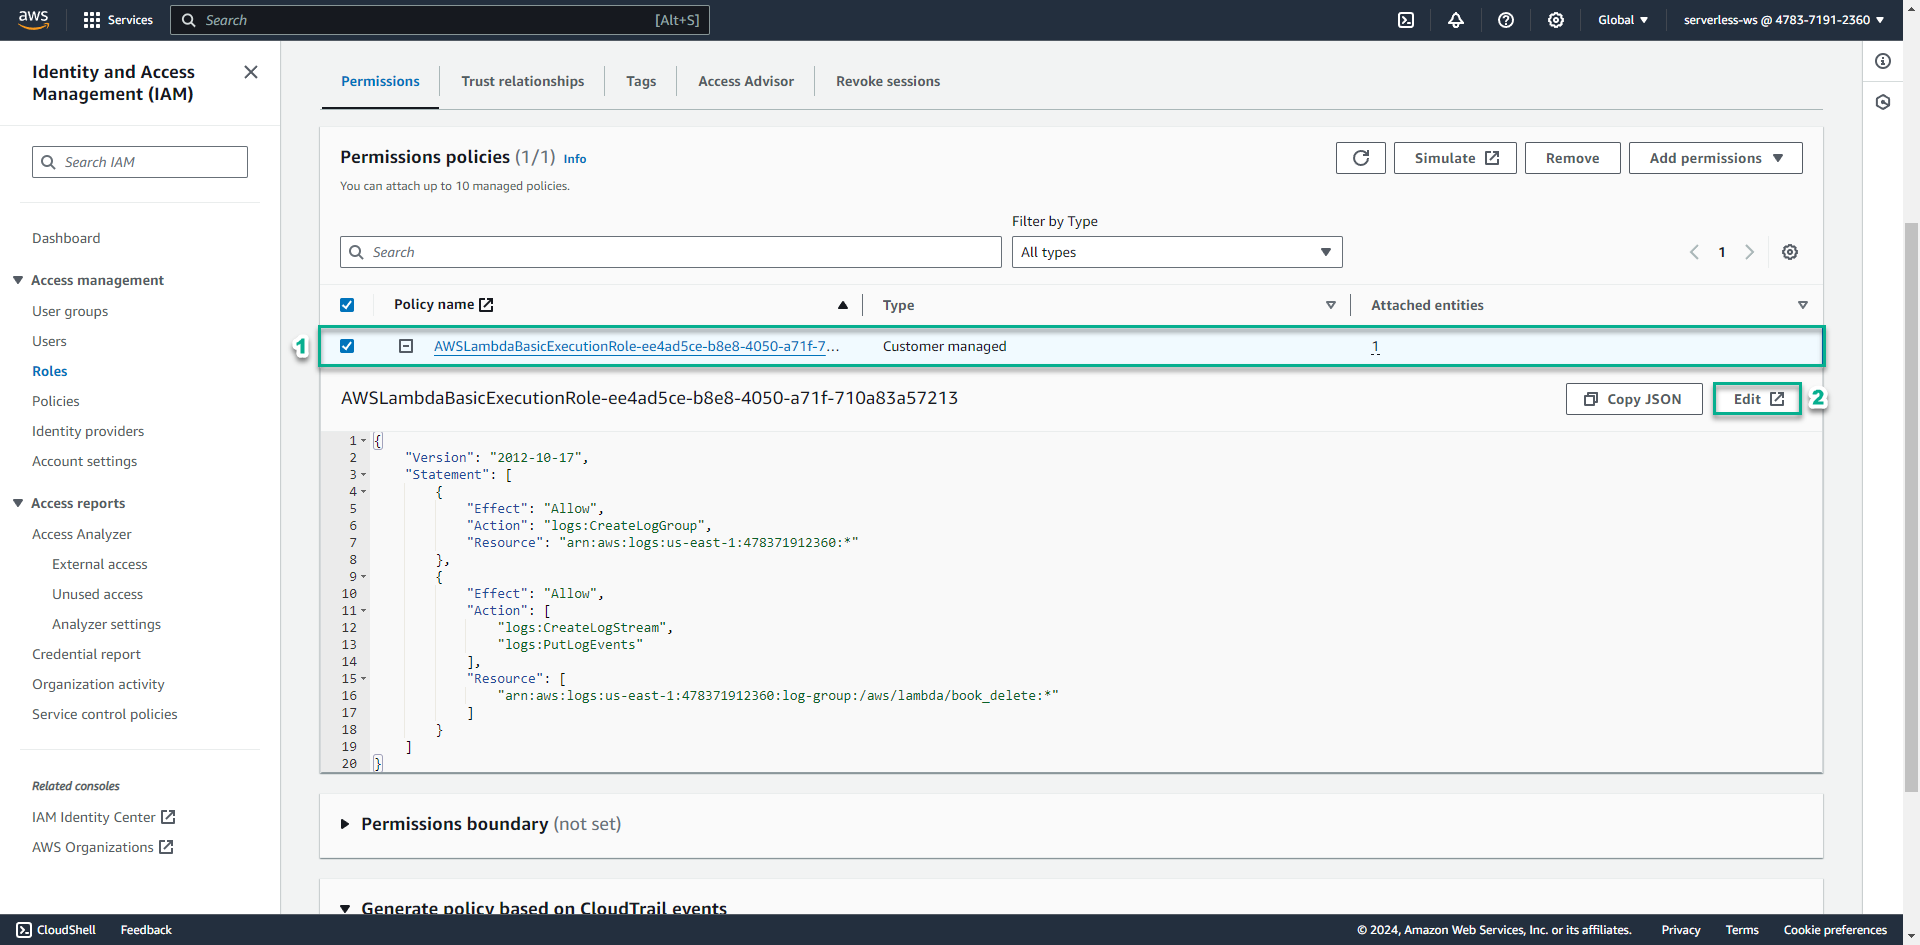
Task: Open Policy name header external link icon
Action: (486, 304)
